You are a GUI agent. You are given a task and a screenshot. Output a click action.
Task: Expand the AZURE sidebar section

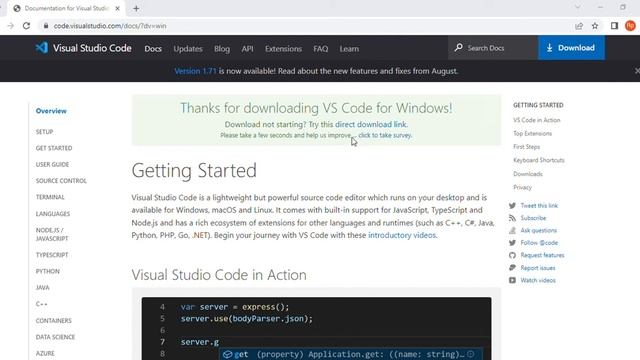tap(45, 353)
